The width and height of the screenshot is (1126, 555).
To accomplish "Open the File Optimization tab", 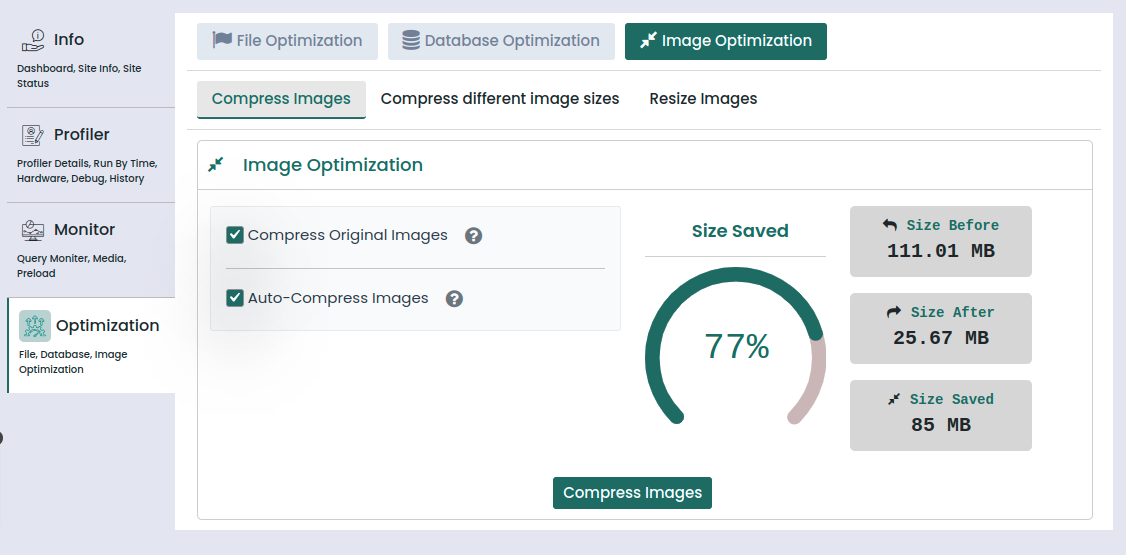I will tap(287, 41).
